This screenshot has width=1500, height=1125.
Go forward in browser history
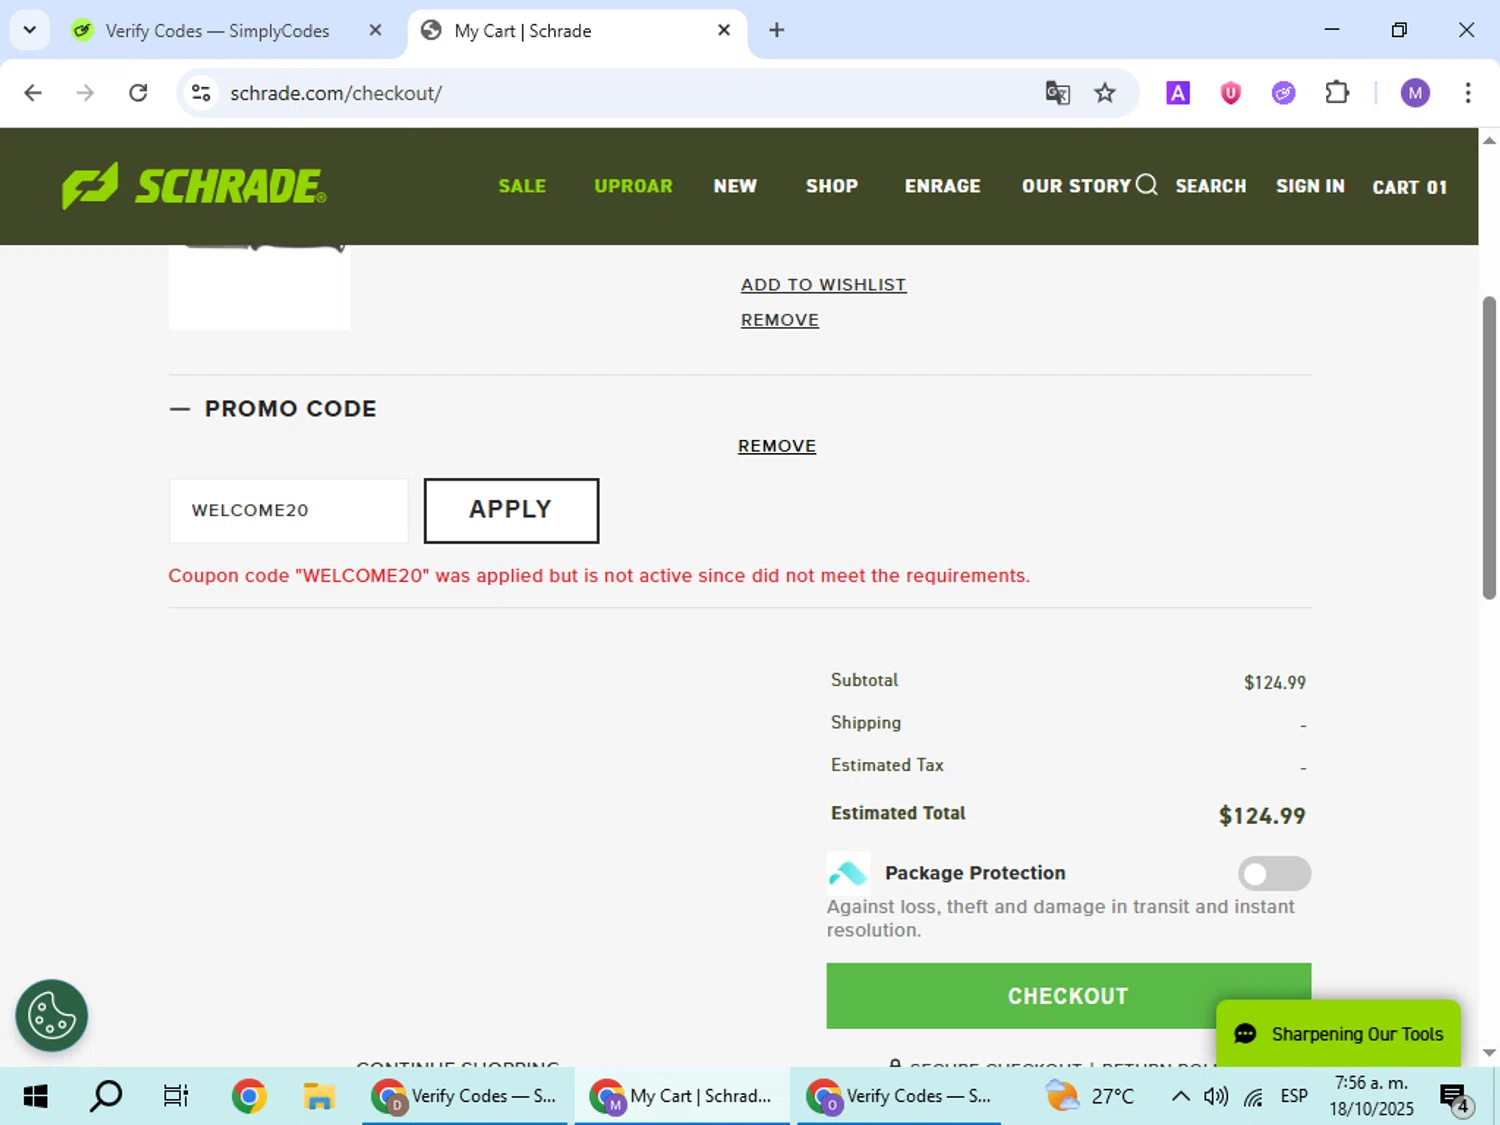(x=86, y=93)
